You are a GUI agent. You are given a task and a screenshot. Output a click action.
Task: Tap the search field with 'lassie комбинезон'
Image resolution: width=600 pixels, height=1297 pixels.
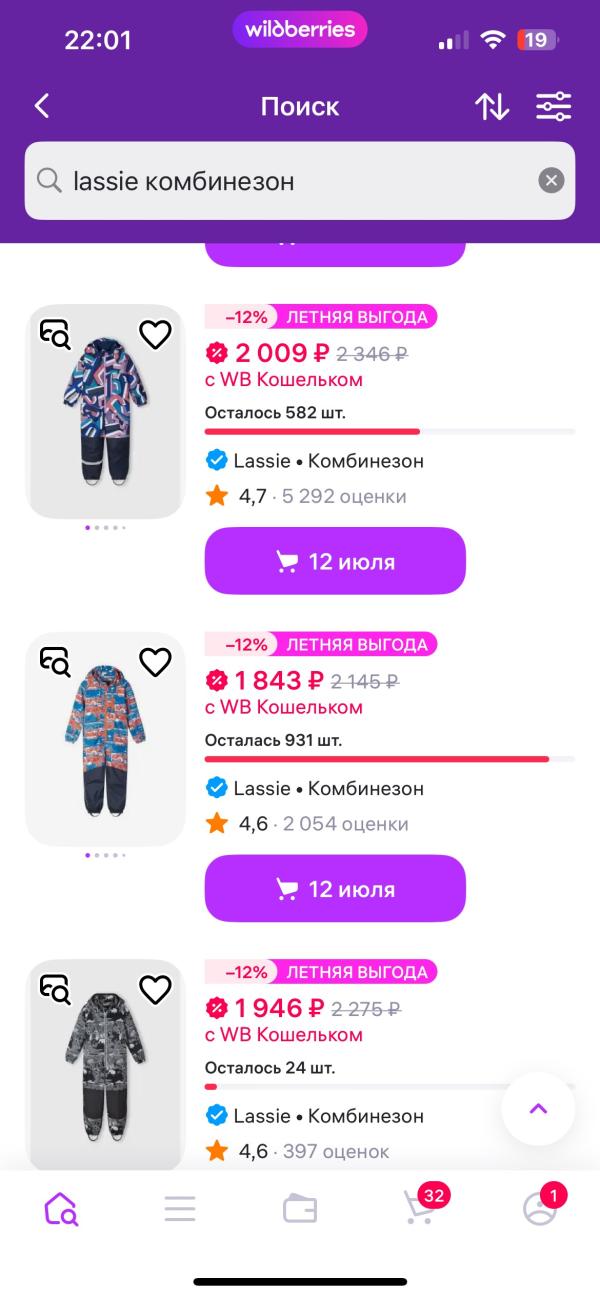[290, 181]
